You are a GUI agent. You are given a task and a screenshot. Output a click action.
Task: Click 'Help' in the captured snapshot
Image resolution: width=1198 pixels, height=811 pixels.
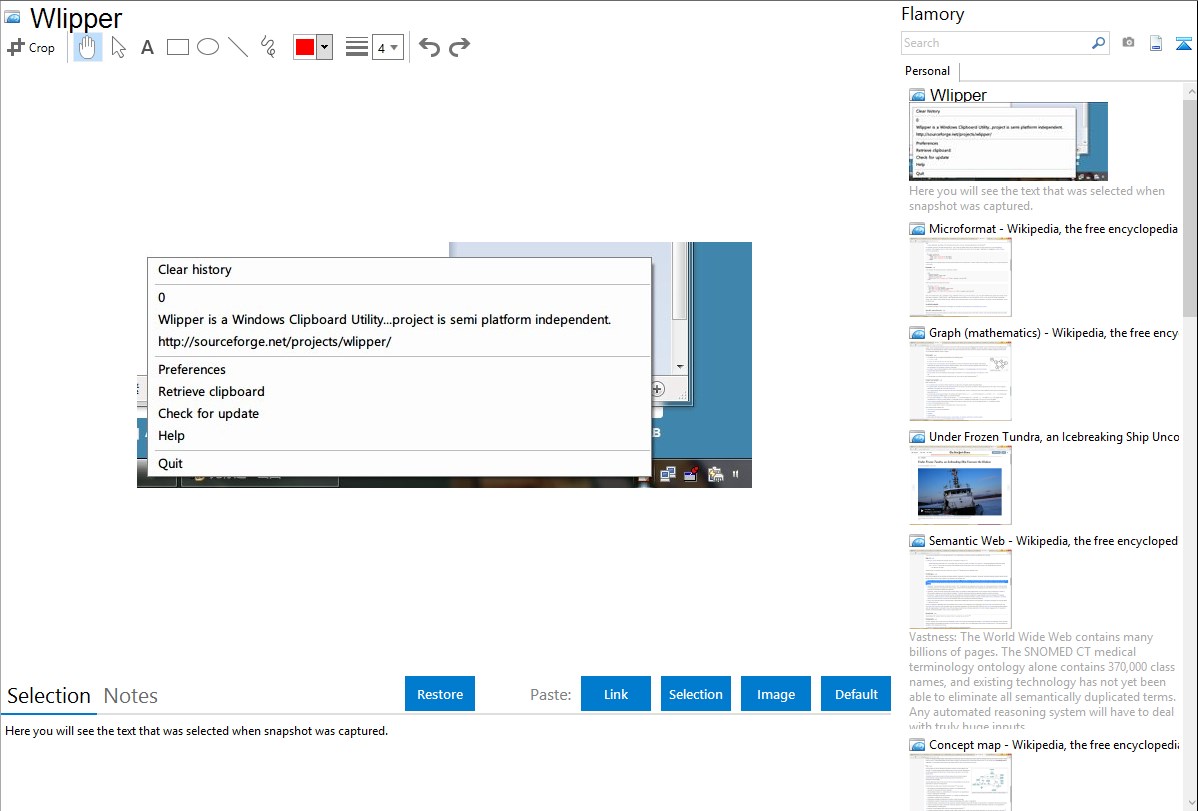coord(171,436)
